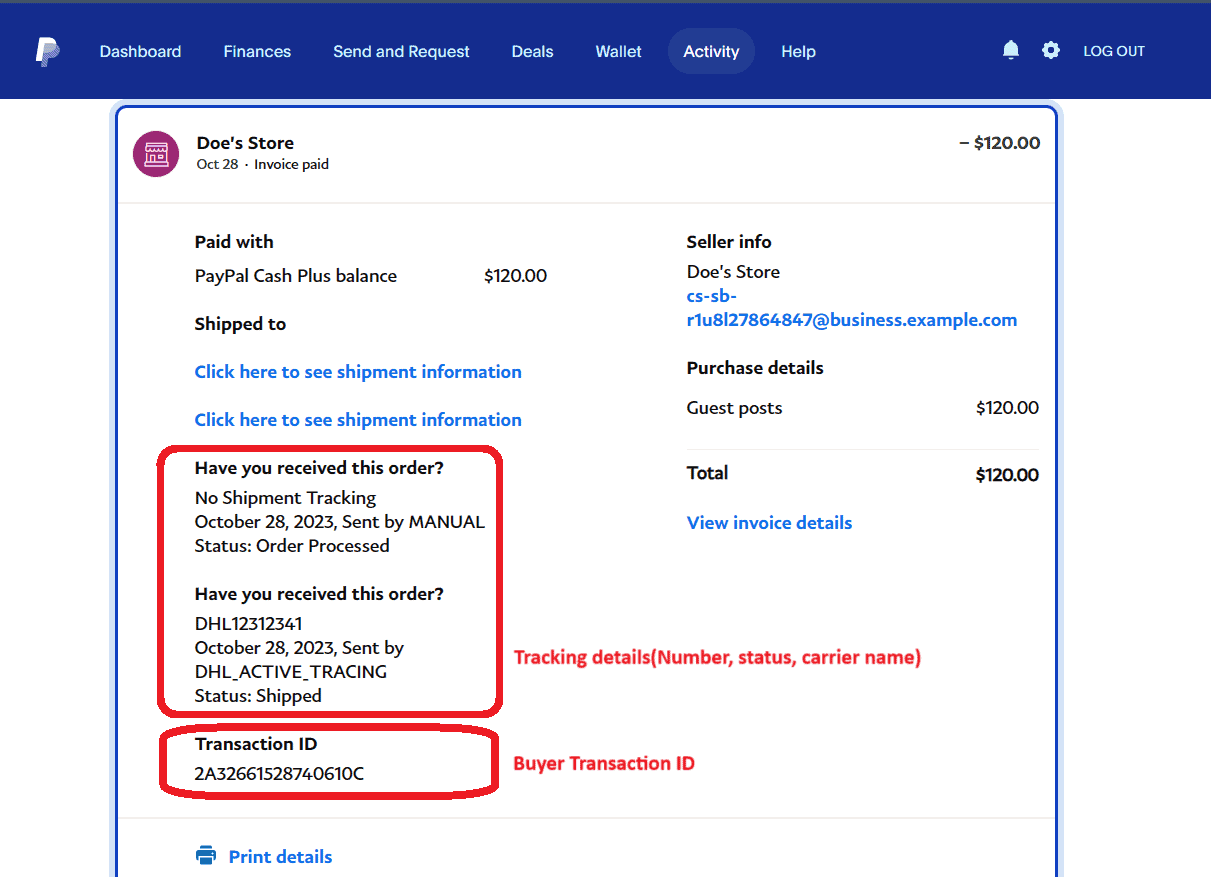
Task: Click the "Oct 28 · Invoice paid" text
Action: (262, 164)
